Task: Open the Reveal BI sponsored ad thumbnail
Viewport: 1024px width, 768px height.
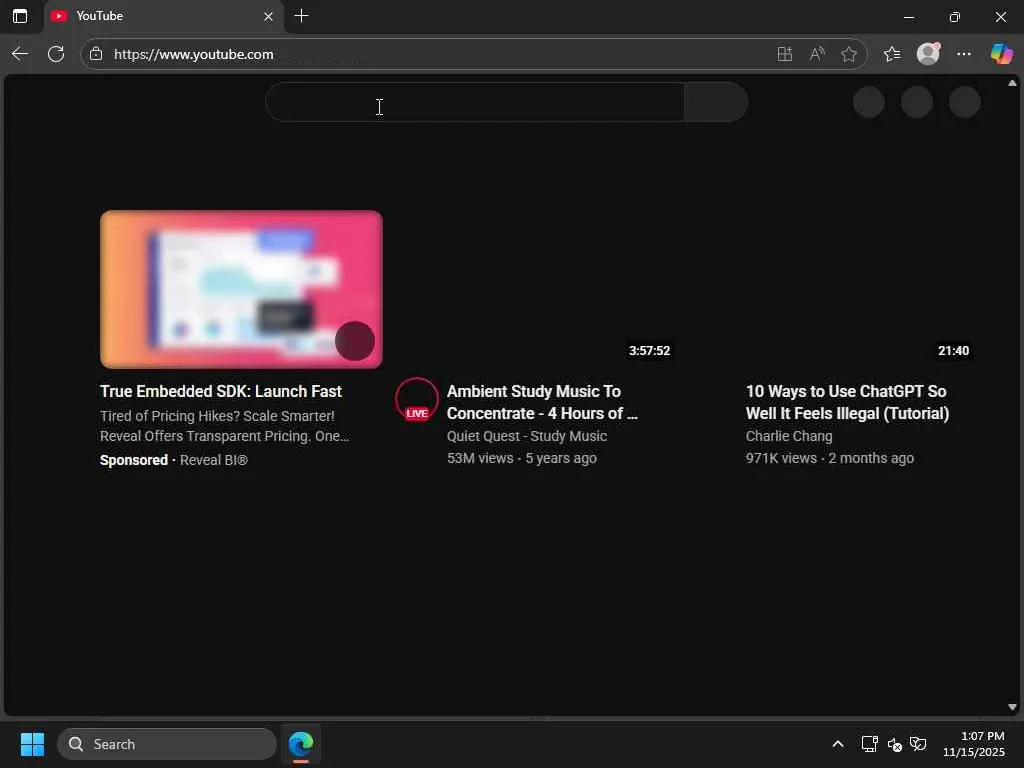Action: click(x=241, y=289)
